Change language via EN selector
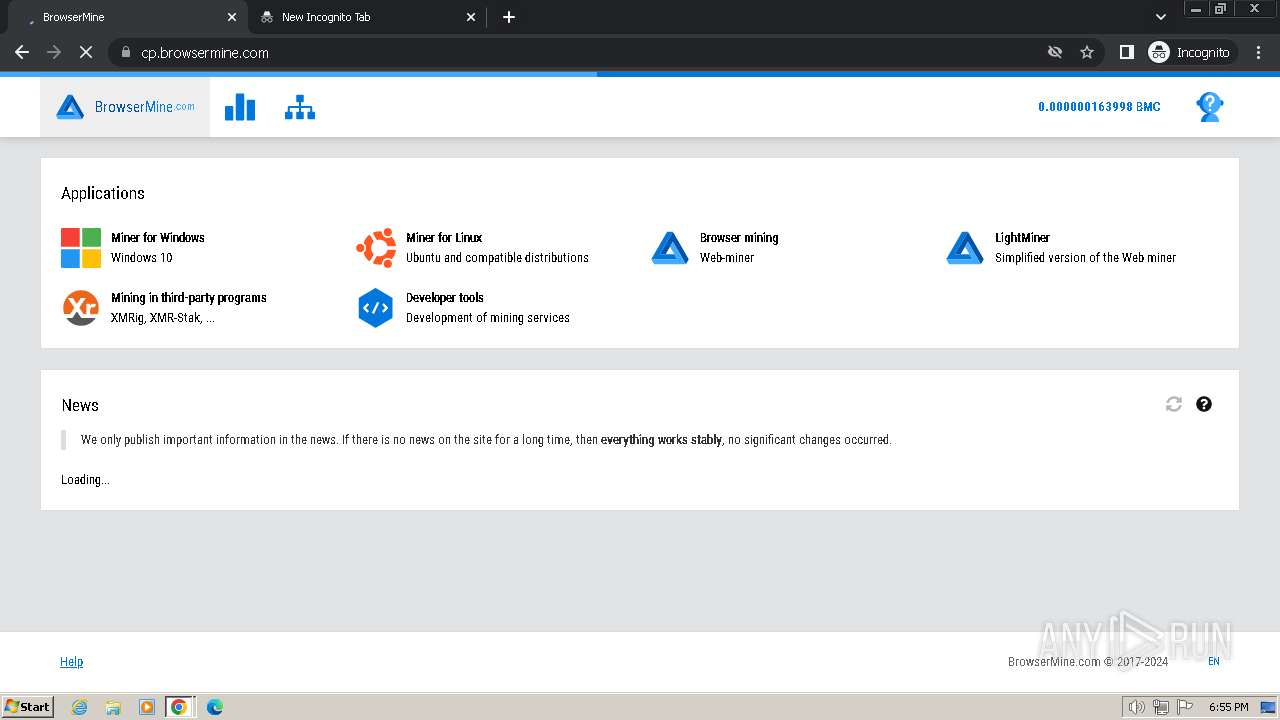Viewport: 1280px width, 720px height. coord(1214,662)
